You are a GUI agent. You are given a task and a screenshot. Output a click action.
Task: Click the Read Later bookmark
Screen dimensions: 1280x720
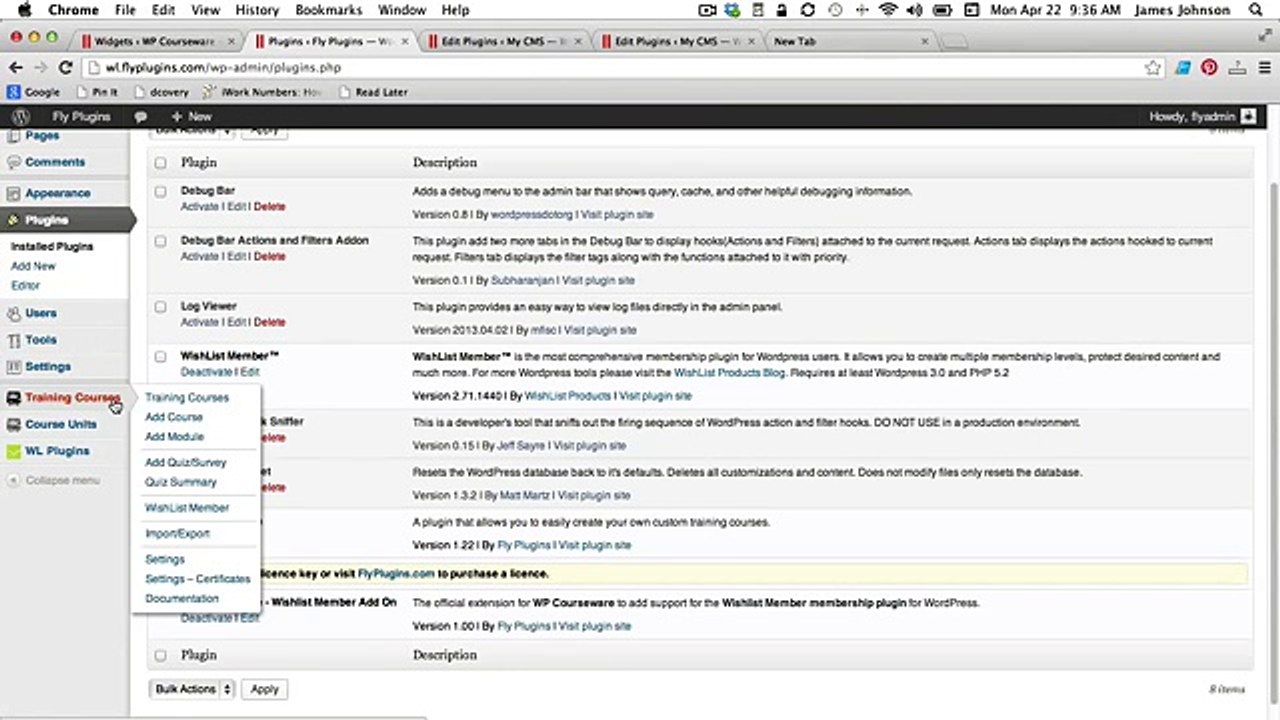tap(373, 92)
